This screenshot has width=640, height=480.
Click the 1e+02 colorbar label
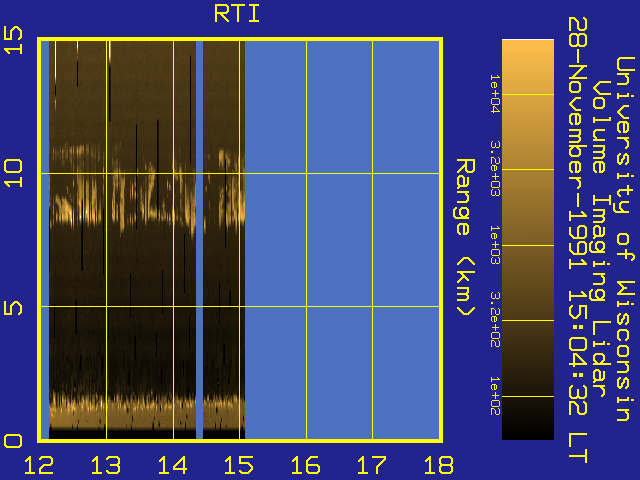[495, 396]
